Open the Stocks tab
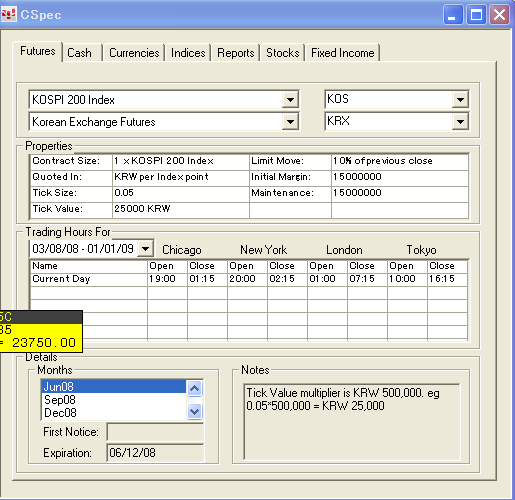 click(282, 53)
